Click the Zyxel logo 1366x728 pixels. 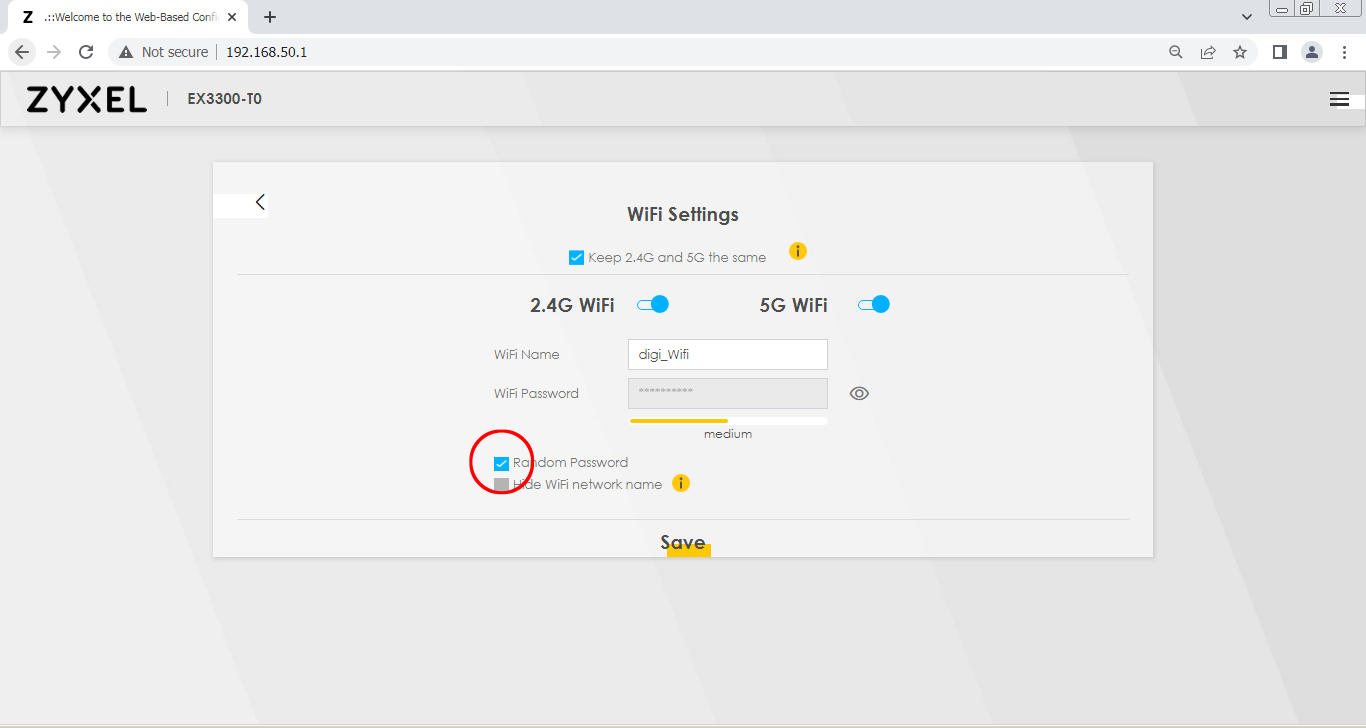click(x=87, y=99)
